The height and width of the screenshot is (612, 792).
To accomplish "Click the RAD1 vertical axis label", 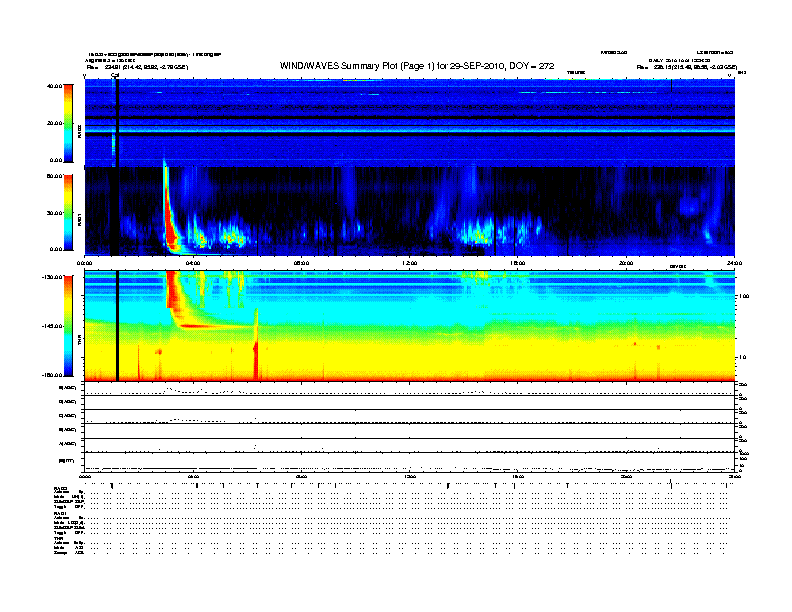I will [79, 219].
